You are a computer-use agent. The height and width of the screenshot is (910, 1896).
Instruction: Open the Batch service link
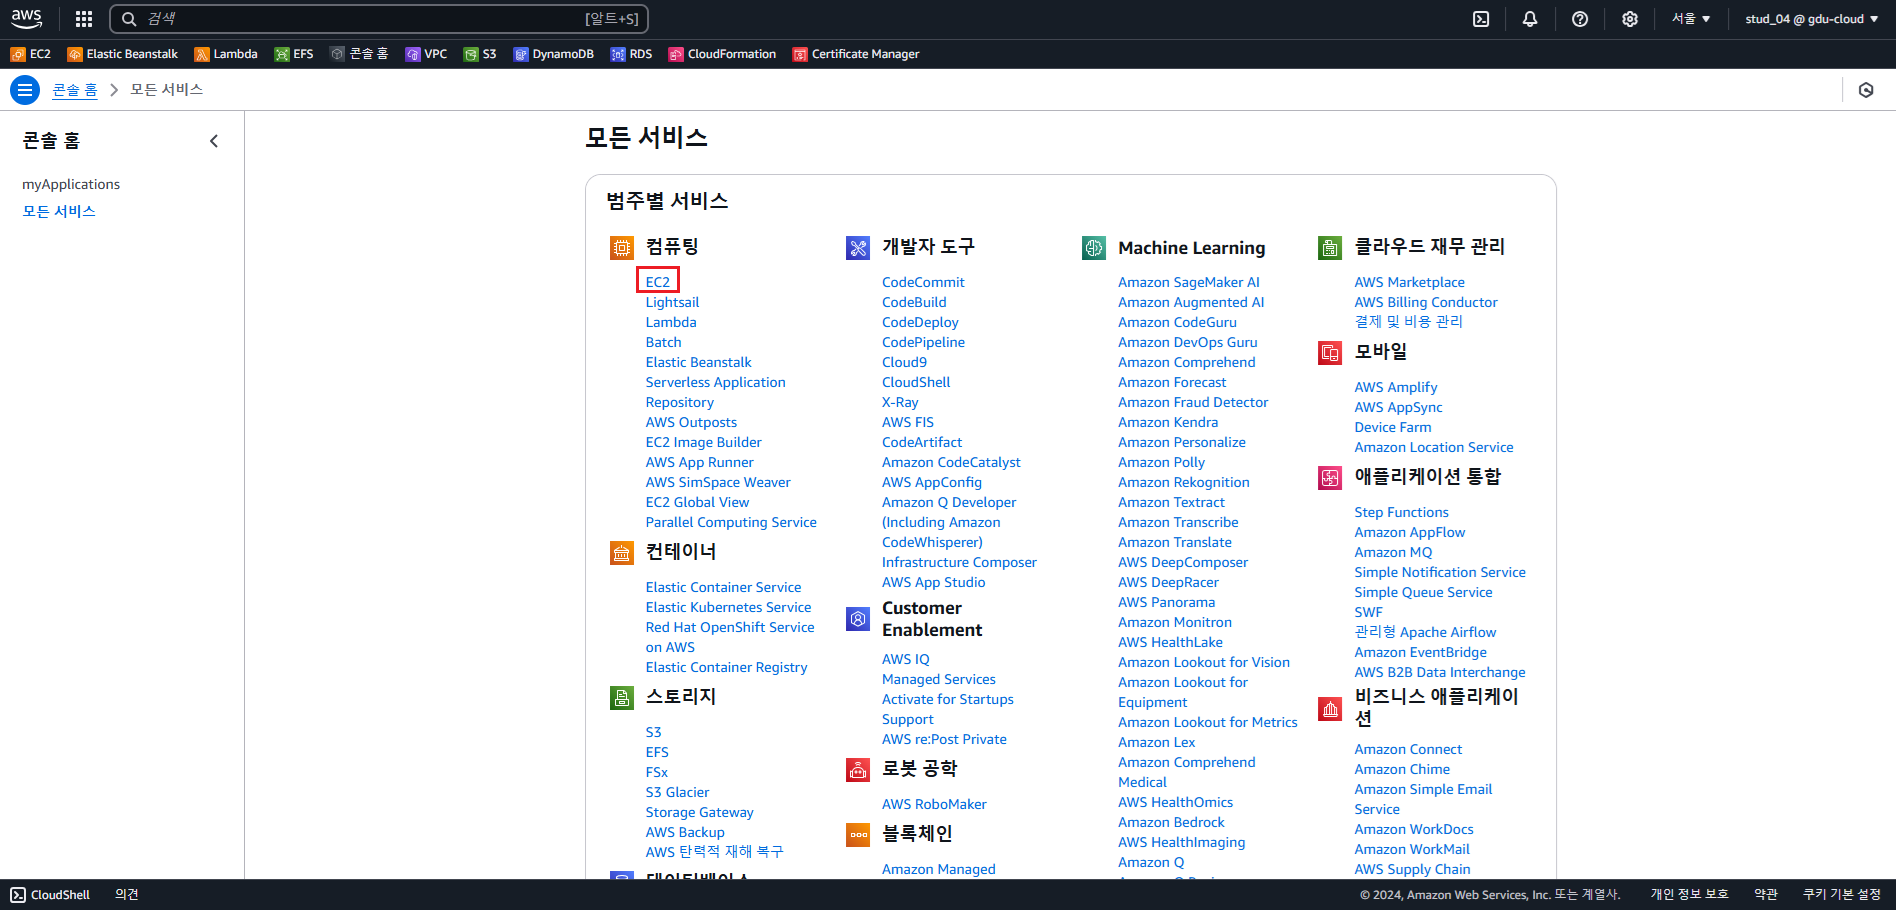pos(664,342)
